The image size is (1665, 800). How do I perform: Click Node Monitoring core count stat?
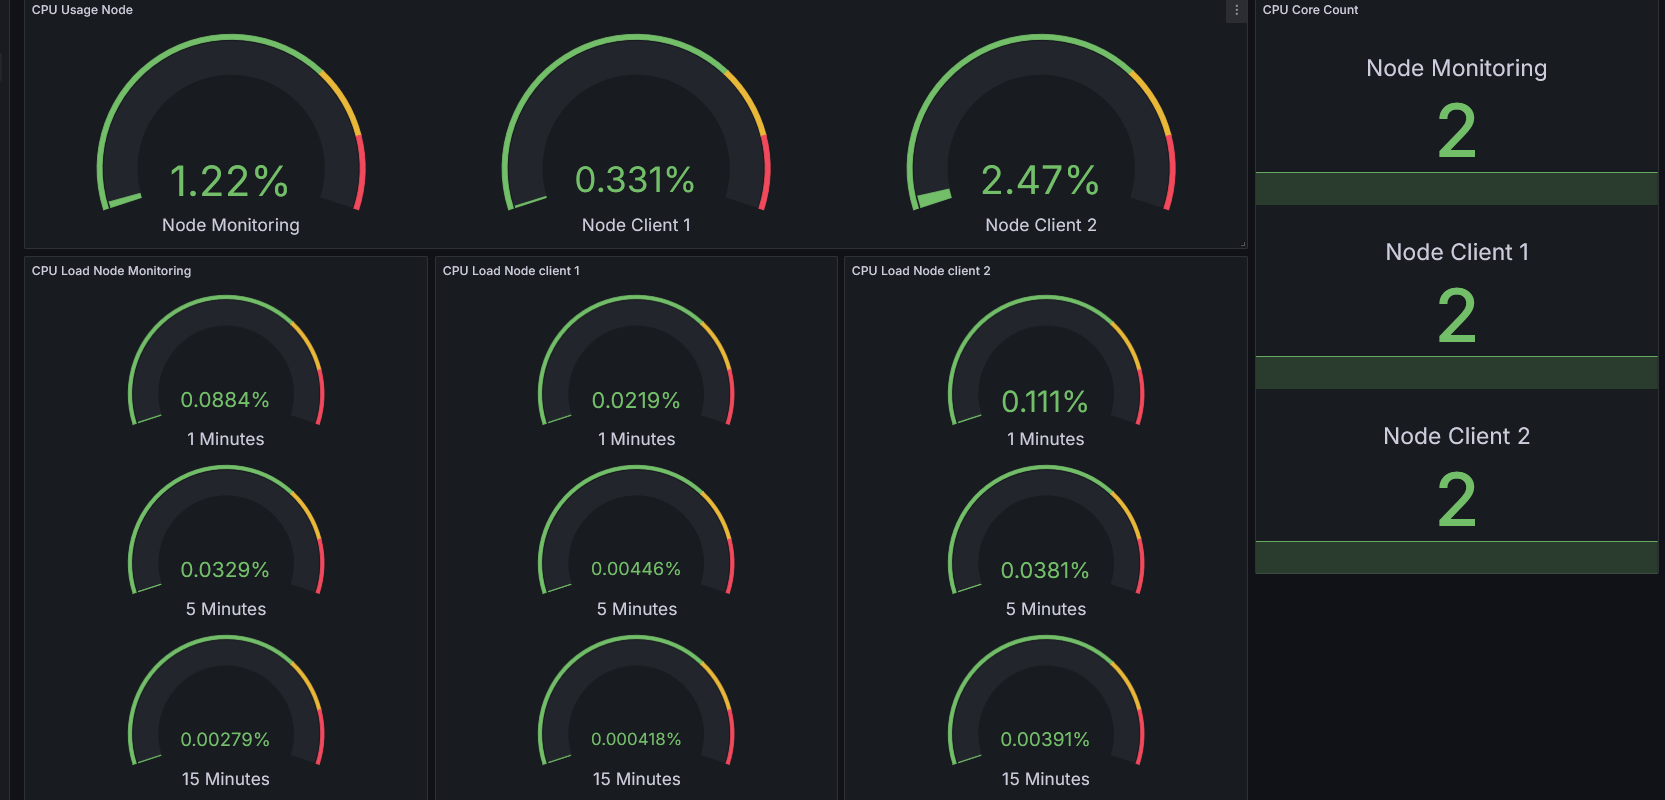point(1456,131)
